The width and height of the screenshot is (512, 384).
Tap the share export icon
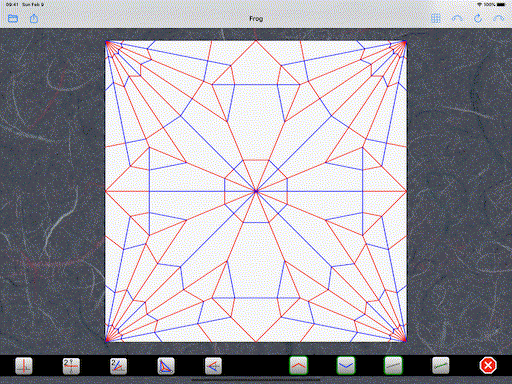tap(34, 18)
